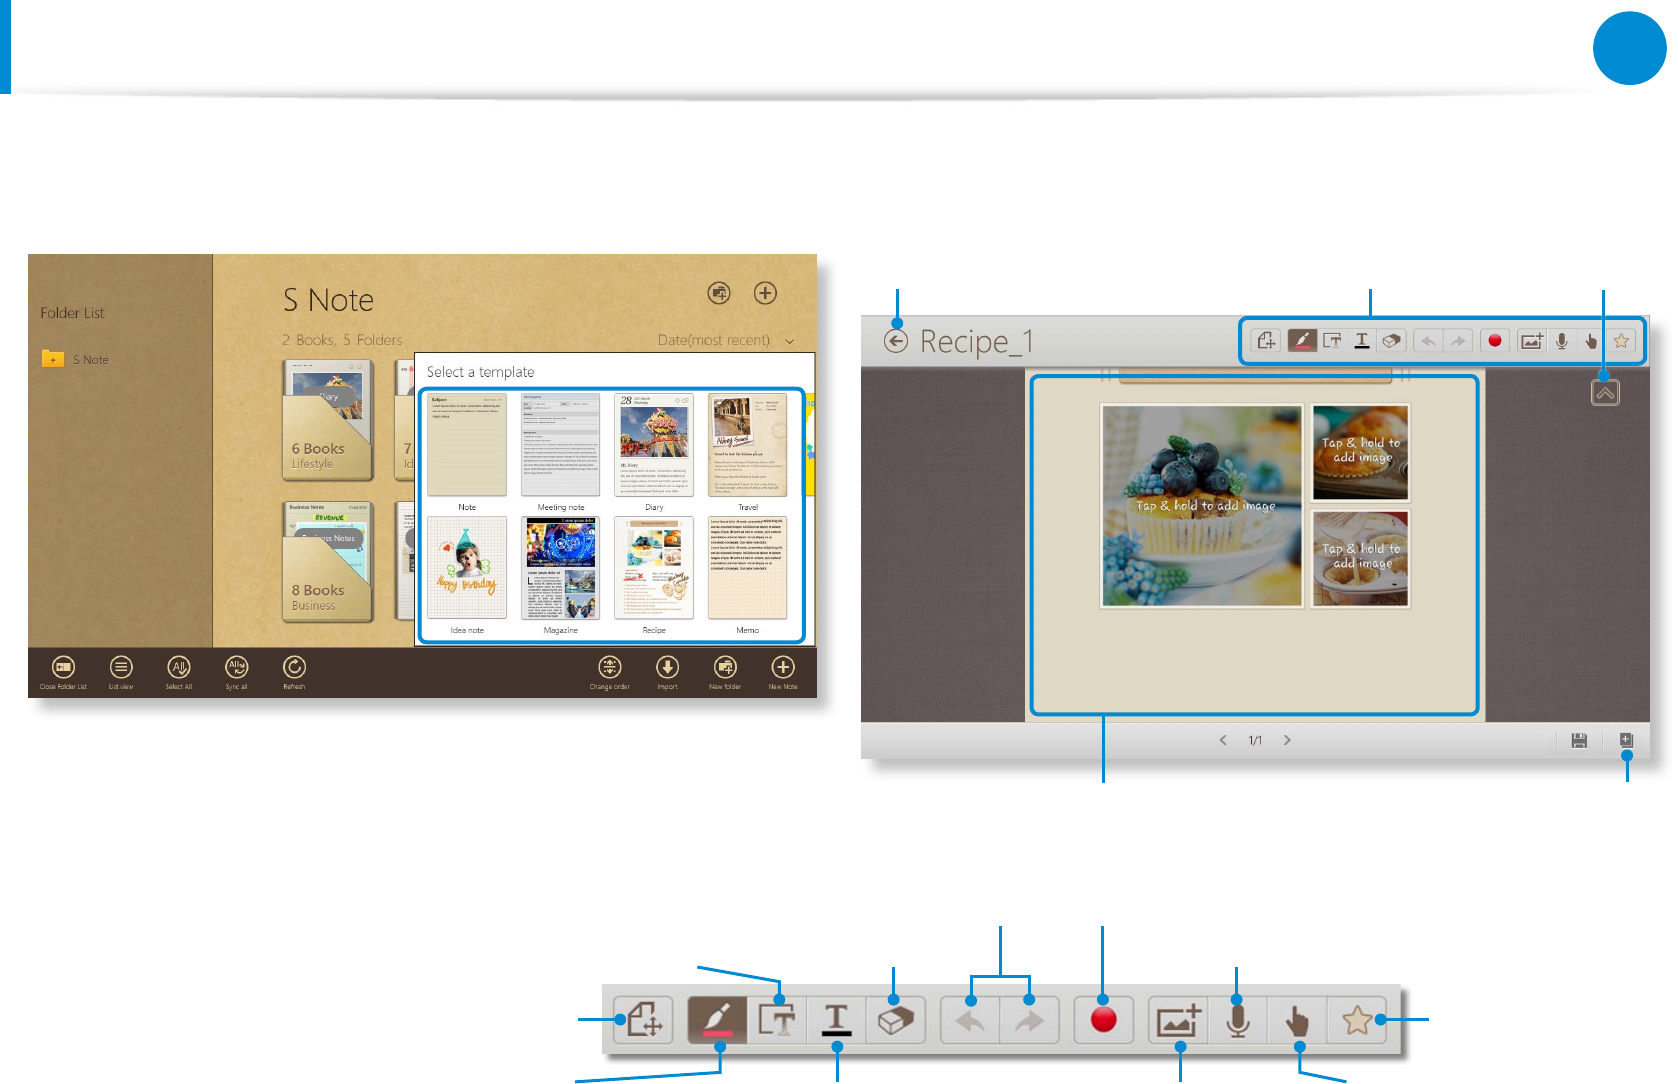Open Change order in the S Note bar
Screen dimensions: 1678x1084
pyautogui.click(x=610, y=667)
